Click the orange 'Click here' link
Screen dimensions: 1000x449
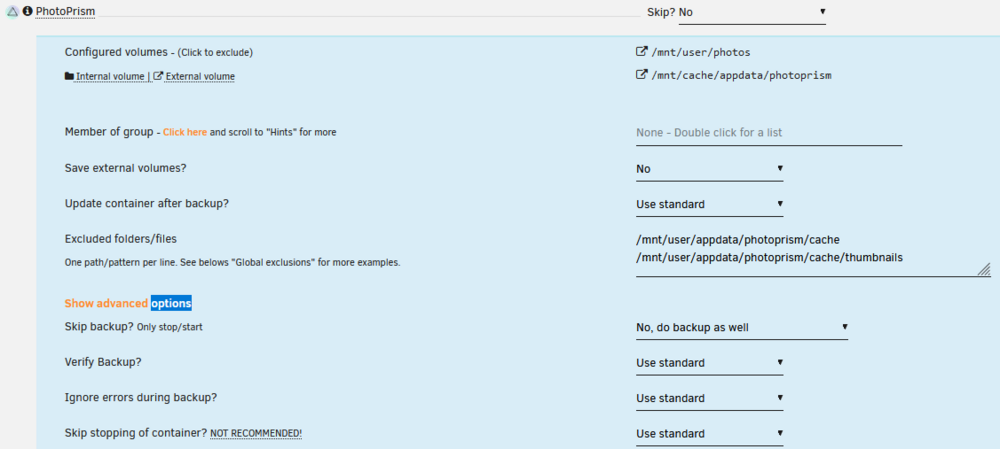tap(185, 133)
